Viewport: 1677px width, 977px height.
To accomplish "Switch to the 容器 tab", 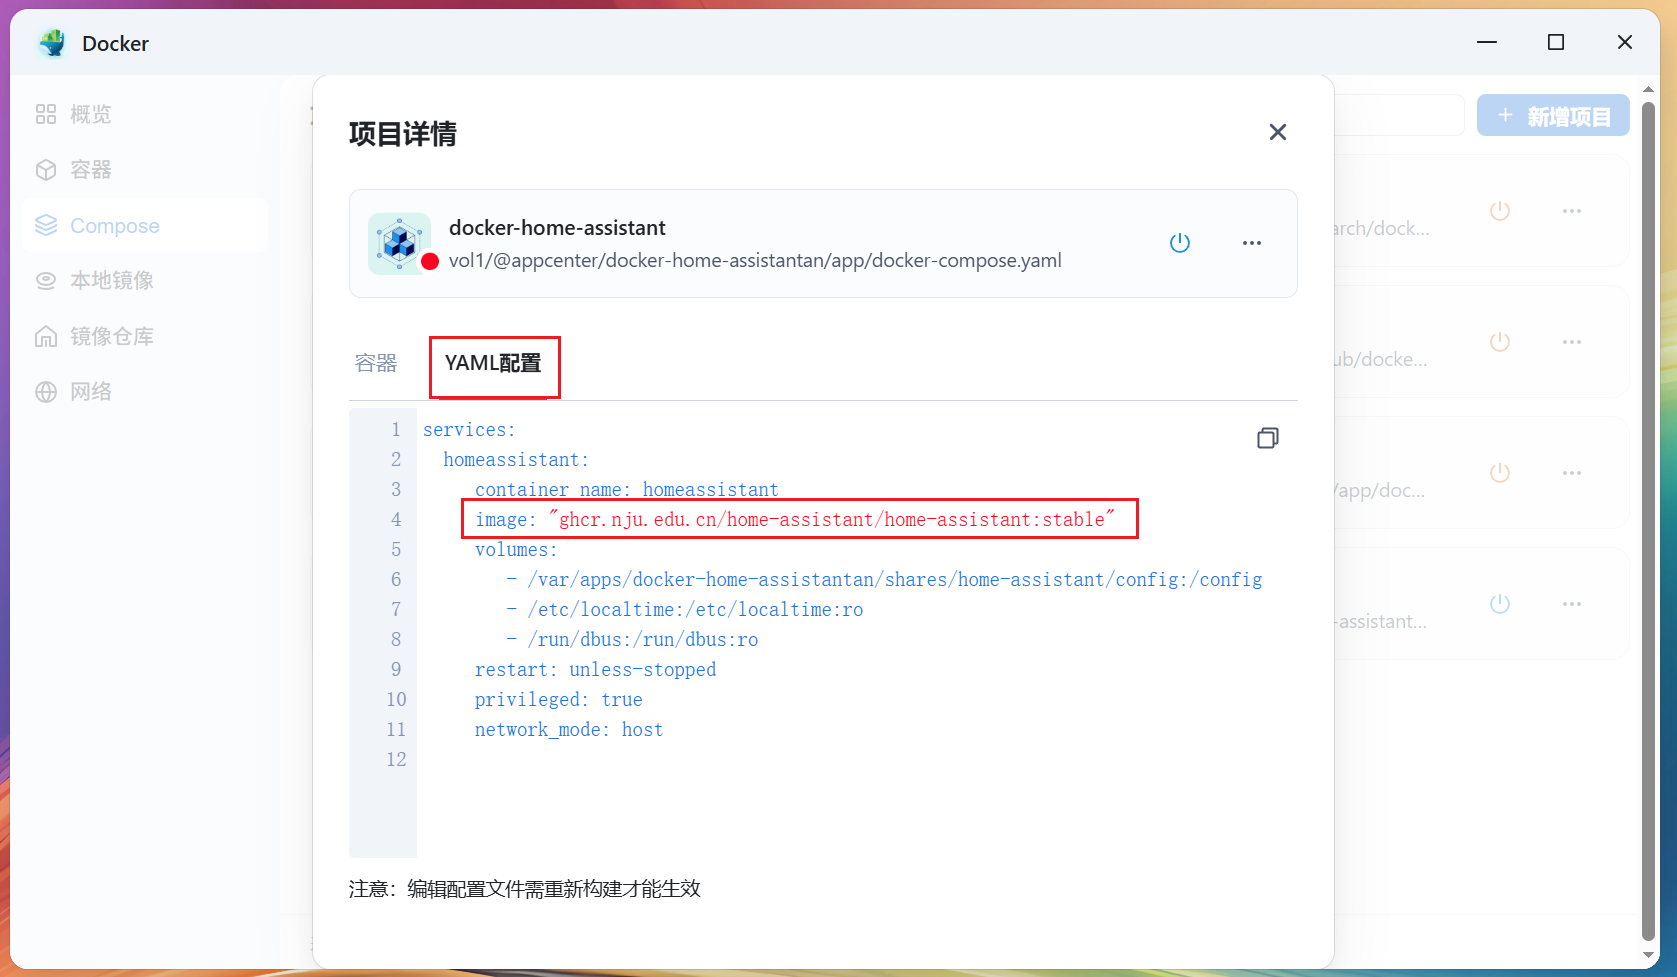I will click(x=376, y=363).
